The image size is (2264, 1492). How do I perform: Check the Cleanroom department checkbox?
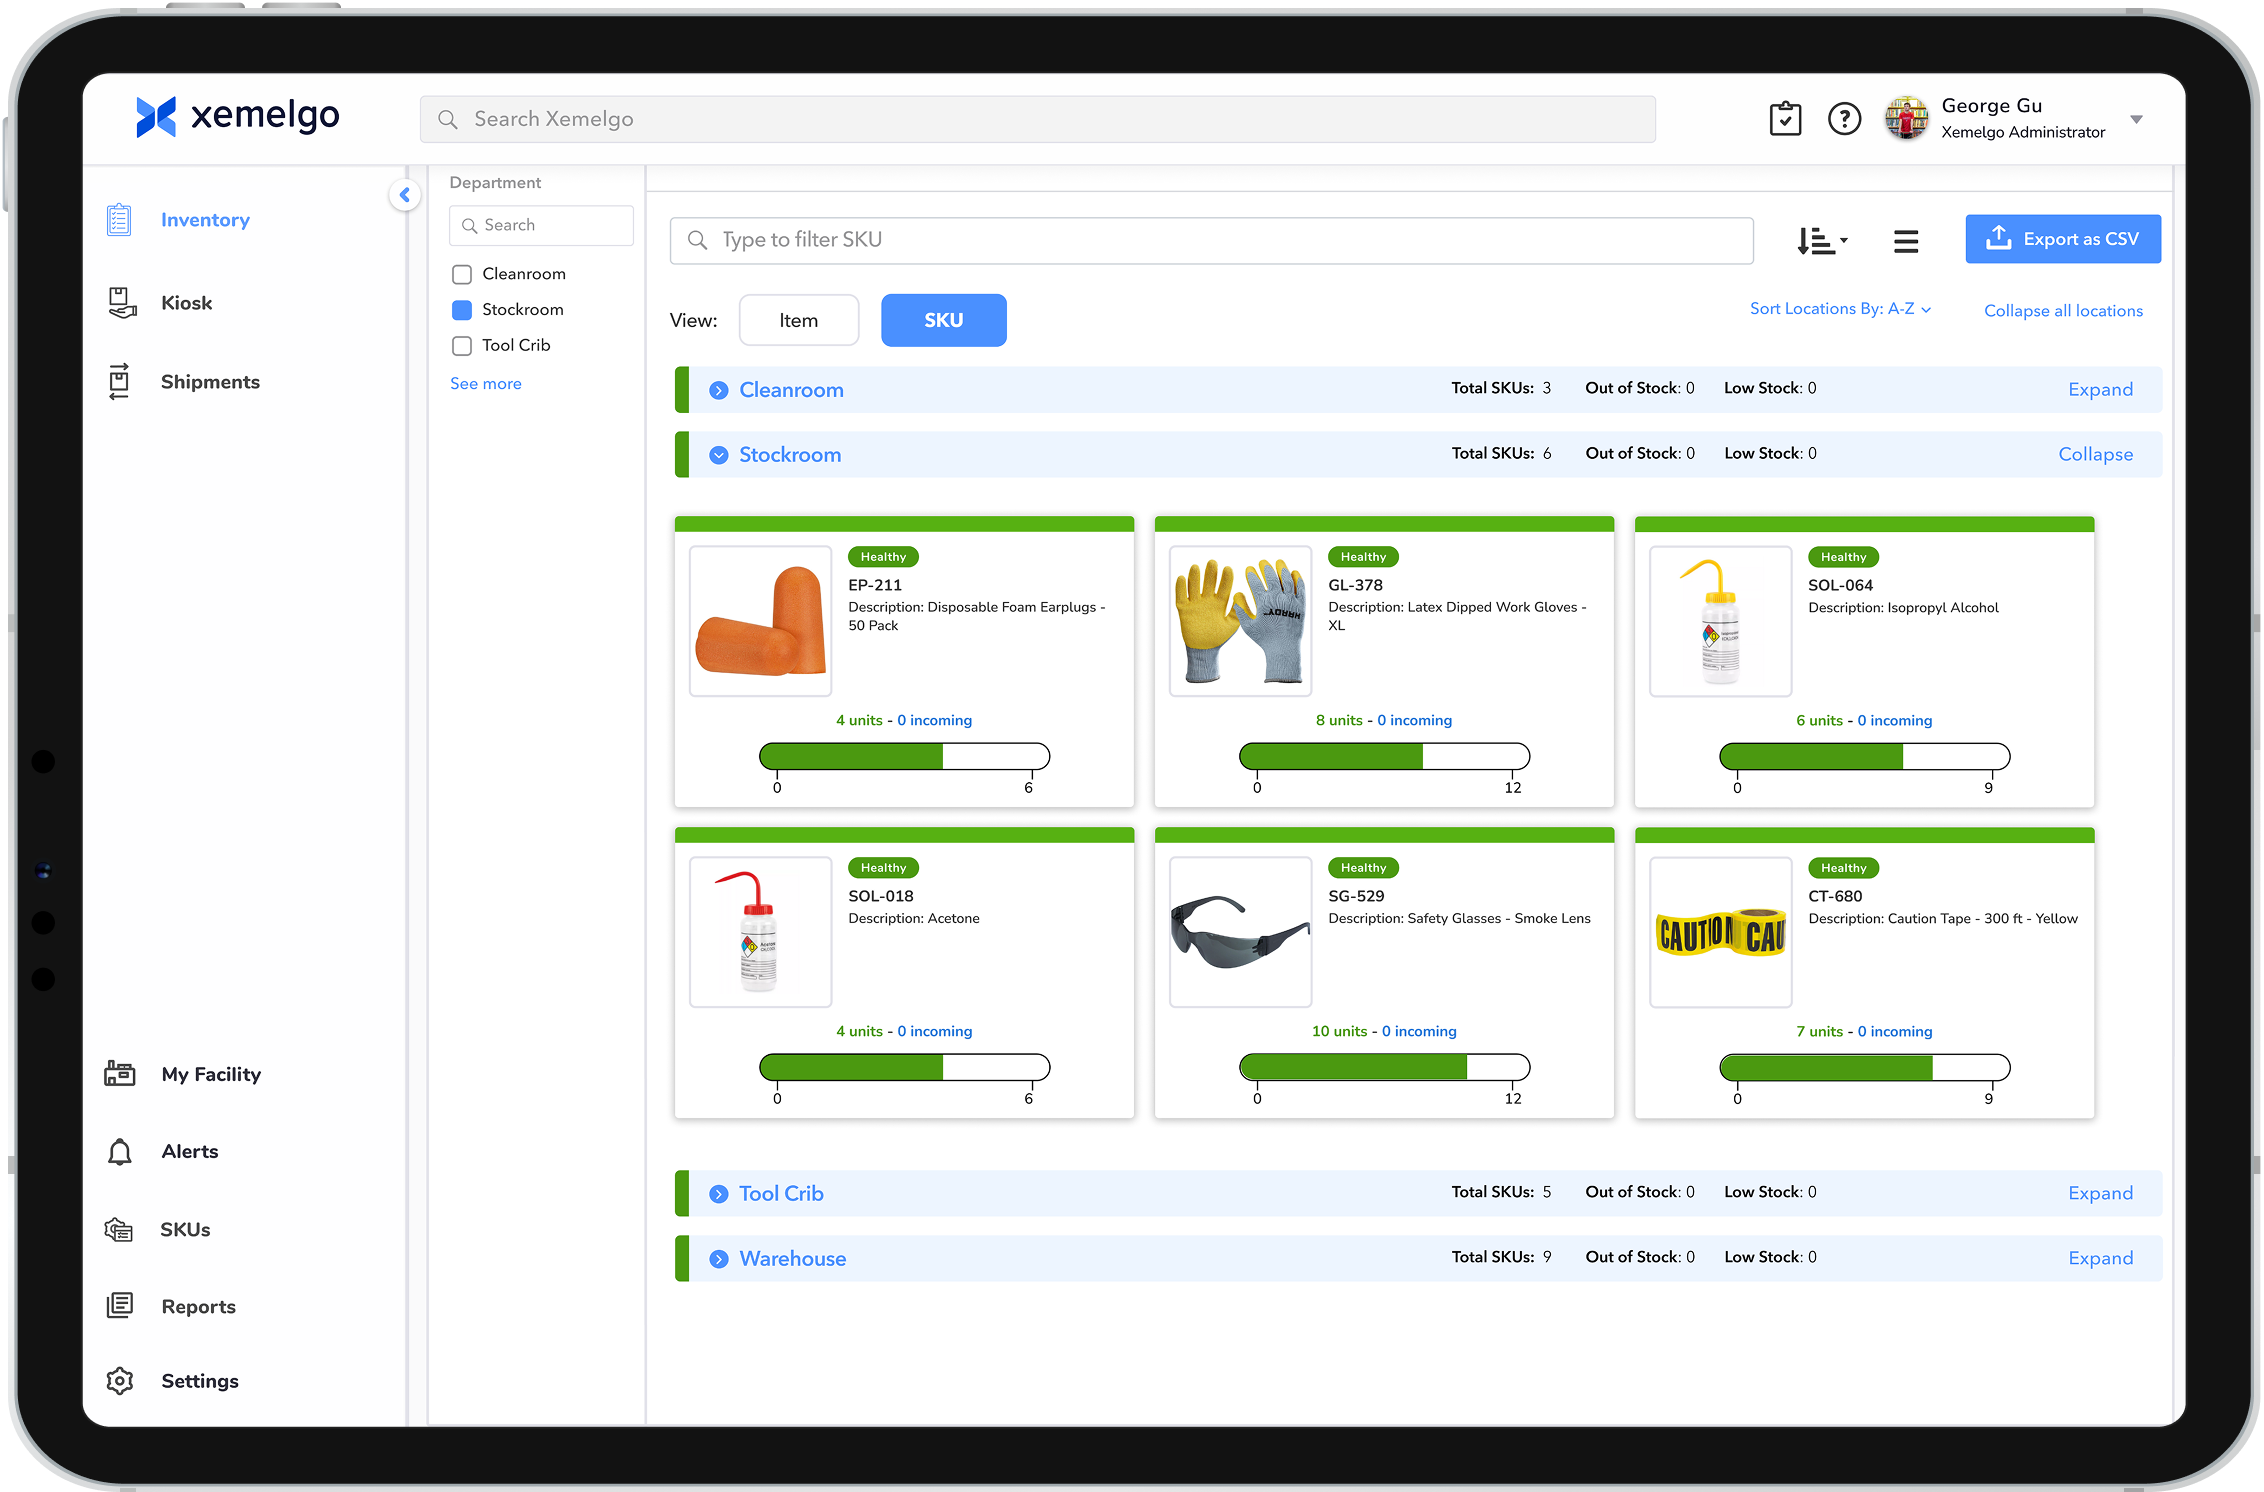pos(462,274)
